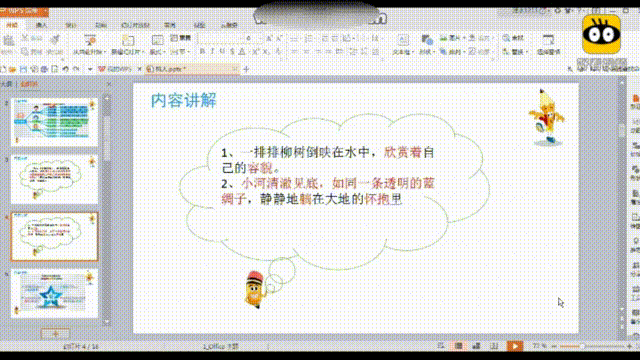Start slideshow with orange play button
Image resolution: width=640 pixels, height=360 pixels.
click(515, 346)
